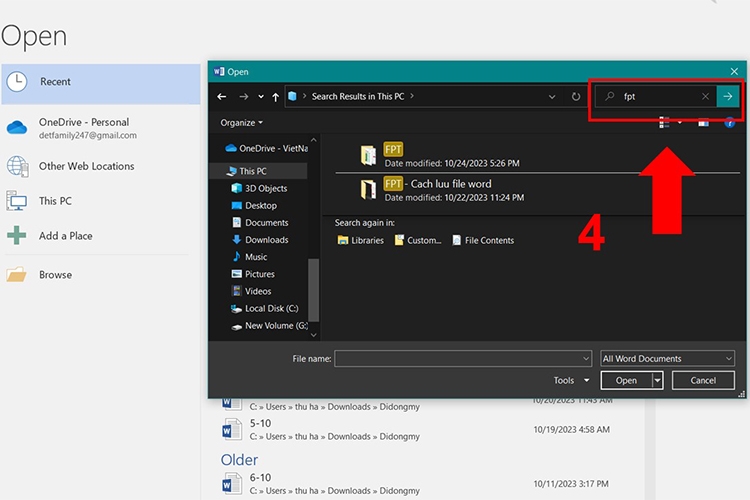Open Downloads in navigation tree
The height and width of the screenshot is (500, 750).
coord(260,240)
